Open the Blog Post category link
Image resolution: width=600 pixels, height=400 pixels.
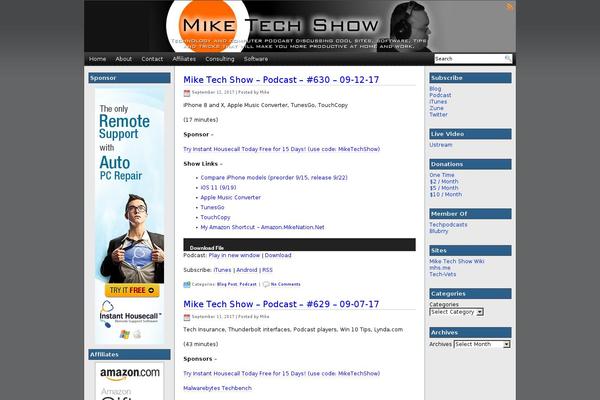coord(227,284)
